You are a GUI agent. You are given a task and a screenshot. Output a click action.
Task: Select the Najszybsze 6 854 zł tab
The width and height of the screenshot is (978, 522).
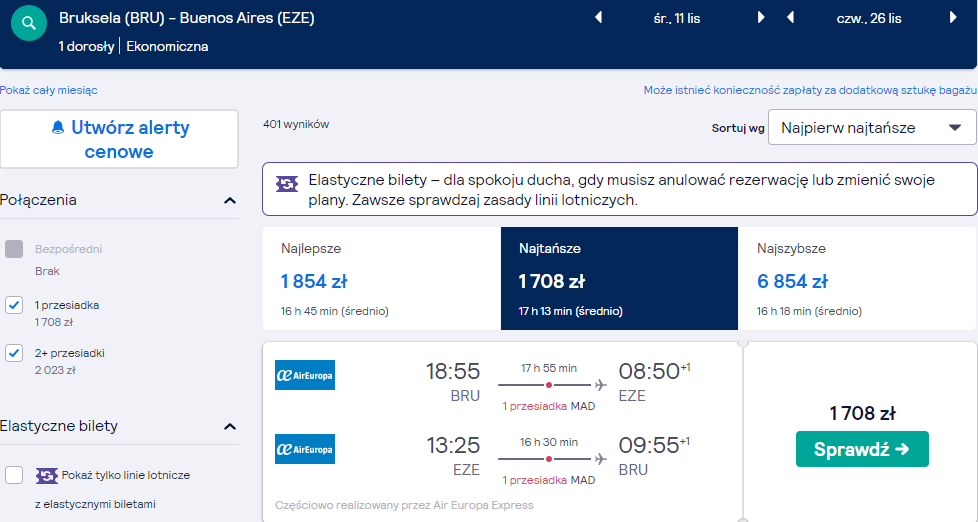(x=858, y=278)
